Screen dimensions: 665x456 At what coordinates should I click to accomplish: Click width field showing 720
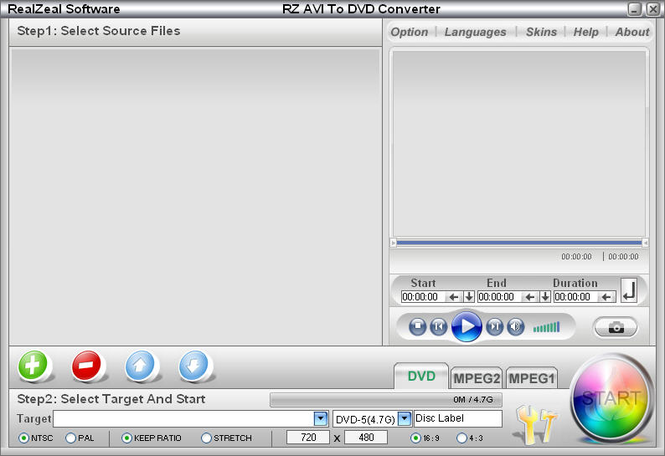[x=308, y=437]
